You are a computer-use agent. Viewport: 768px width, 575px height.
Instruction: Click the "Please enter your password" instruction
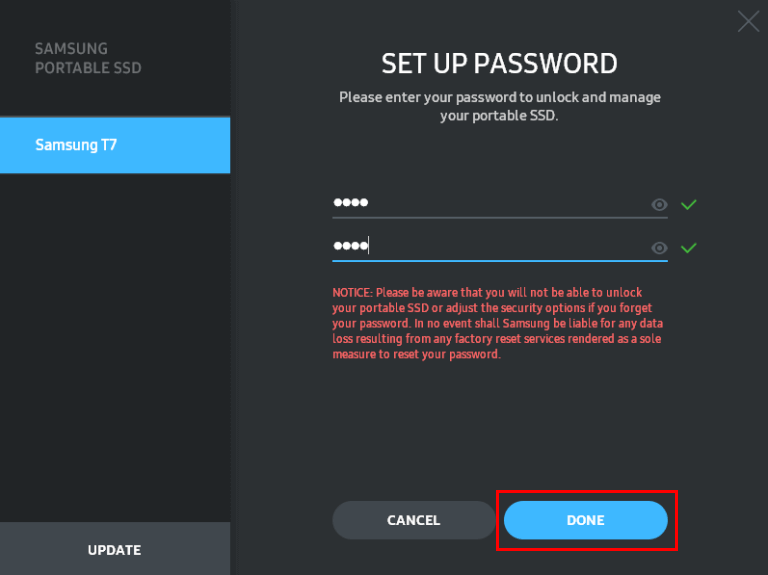499,97
